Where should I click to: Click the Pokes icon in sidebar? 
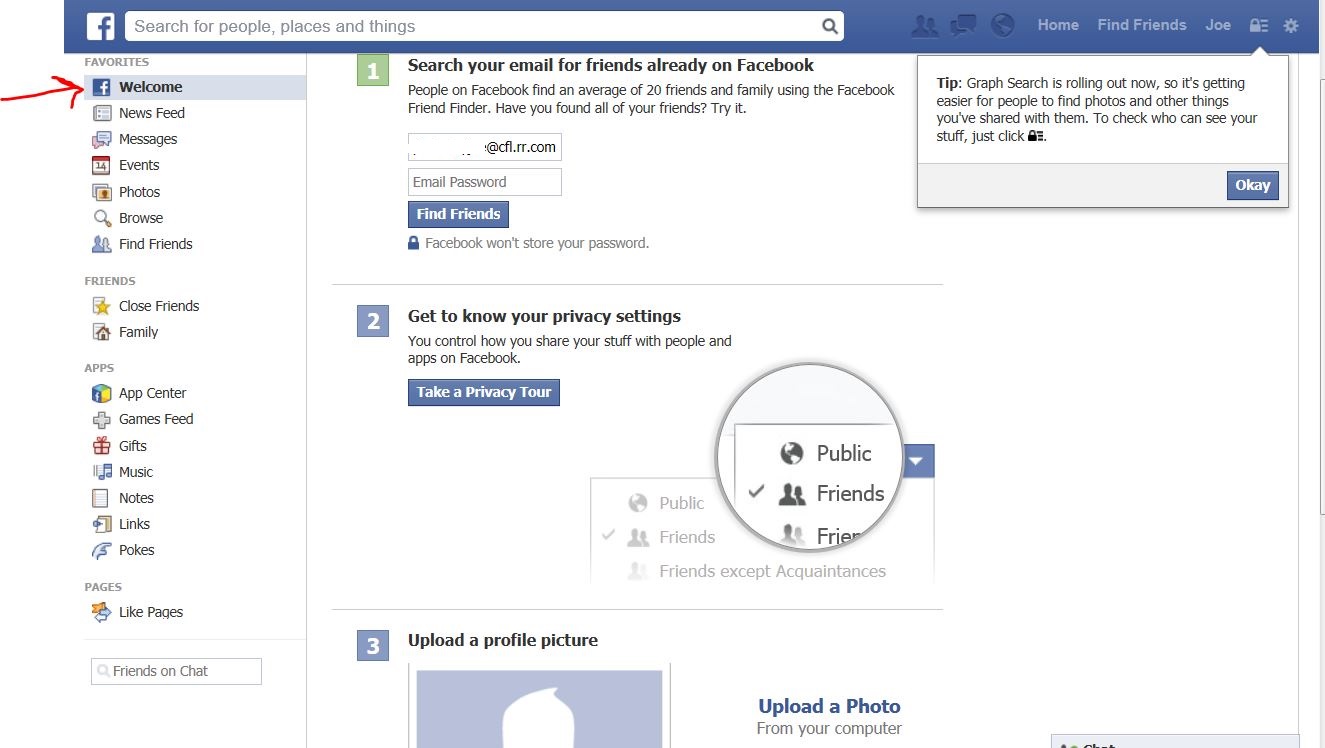click(x=101, y=550)
